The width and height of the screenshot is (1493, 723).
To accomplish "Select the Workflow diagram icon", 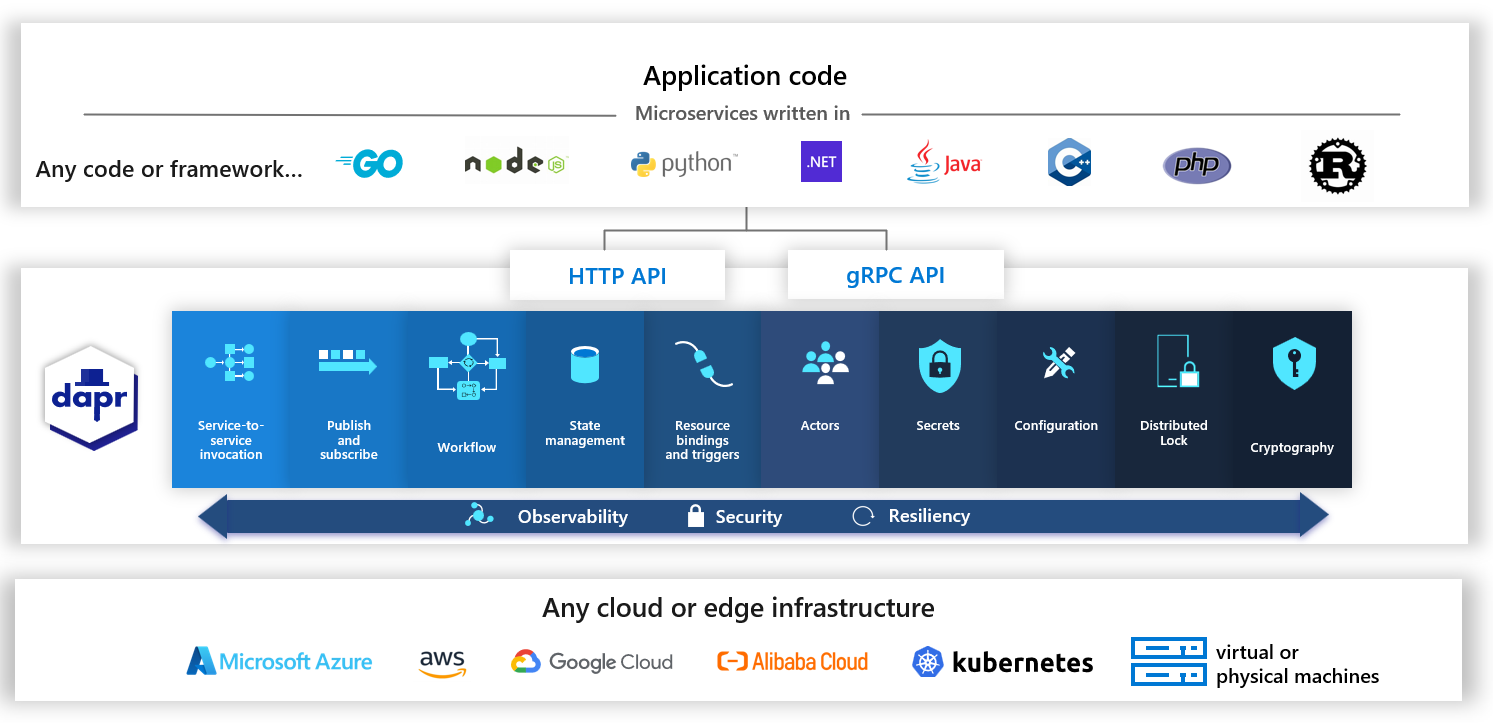I will click(x=467, y=366).
